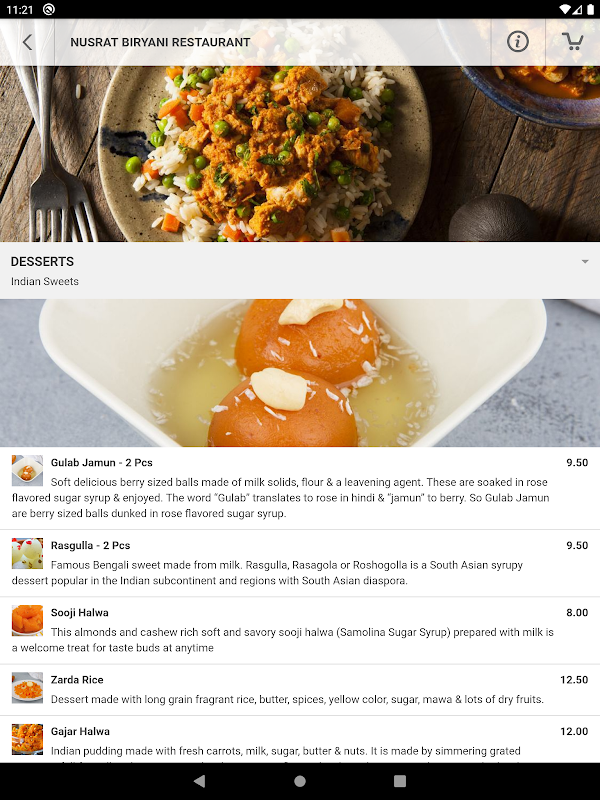Tap Android home circle button
This screenshot has width=600, height=800.
(x=300, y=781)
